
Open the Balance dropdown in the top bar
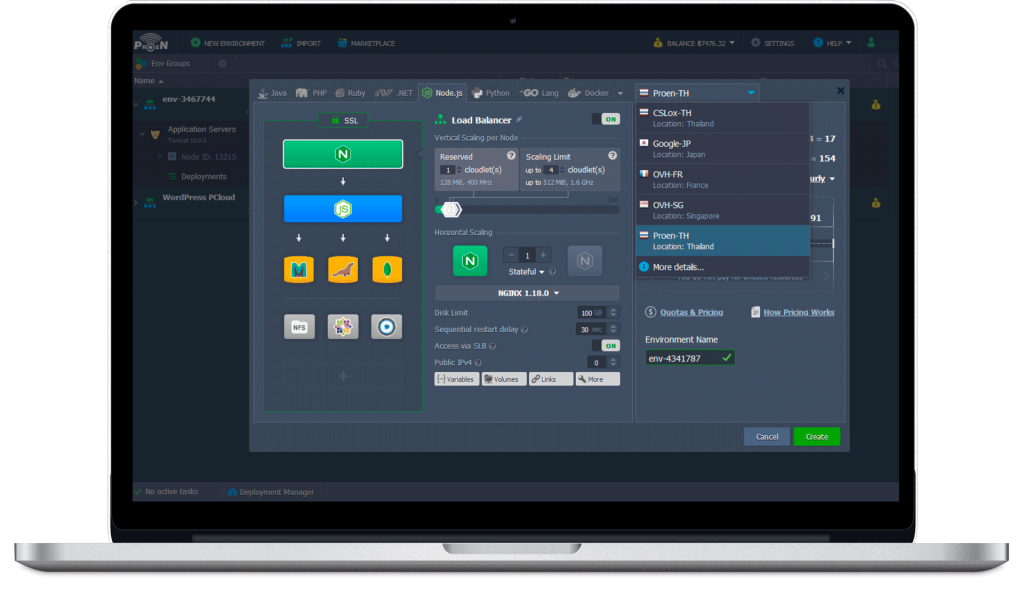[694, 43]
